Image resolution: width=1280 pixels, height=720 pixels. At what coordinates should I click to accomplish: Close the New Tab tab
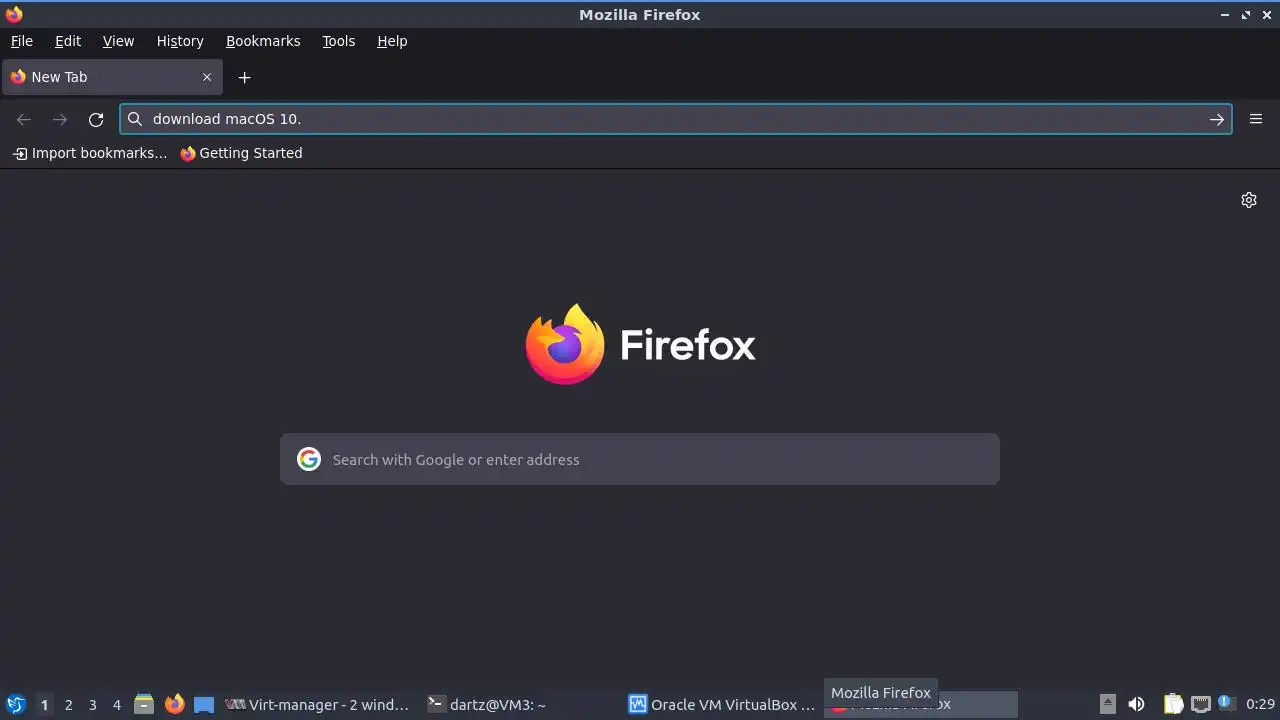[207, 77]
